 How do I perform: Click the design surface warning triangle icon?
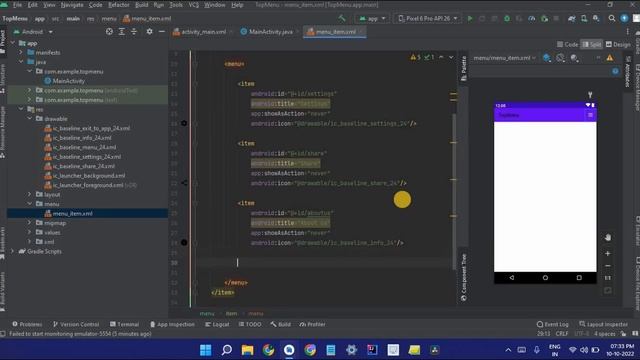[609, 58]
